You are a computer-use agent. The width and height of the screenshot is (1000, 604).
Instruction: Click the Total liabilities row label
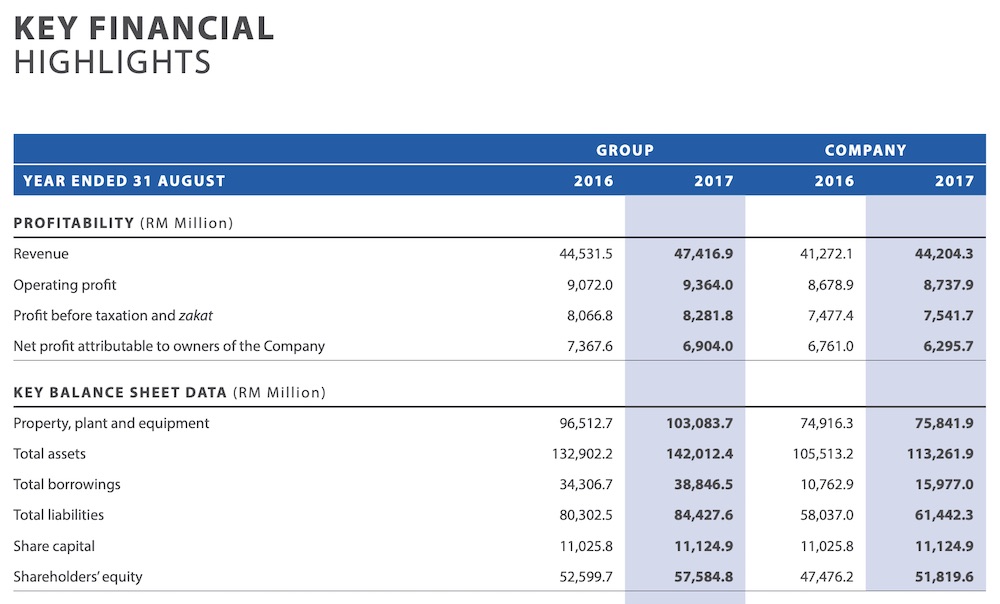coord(58,515)
